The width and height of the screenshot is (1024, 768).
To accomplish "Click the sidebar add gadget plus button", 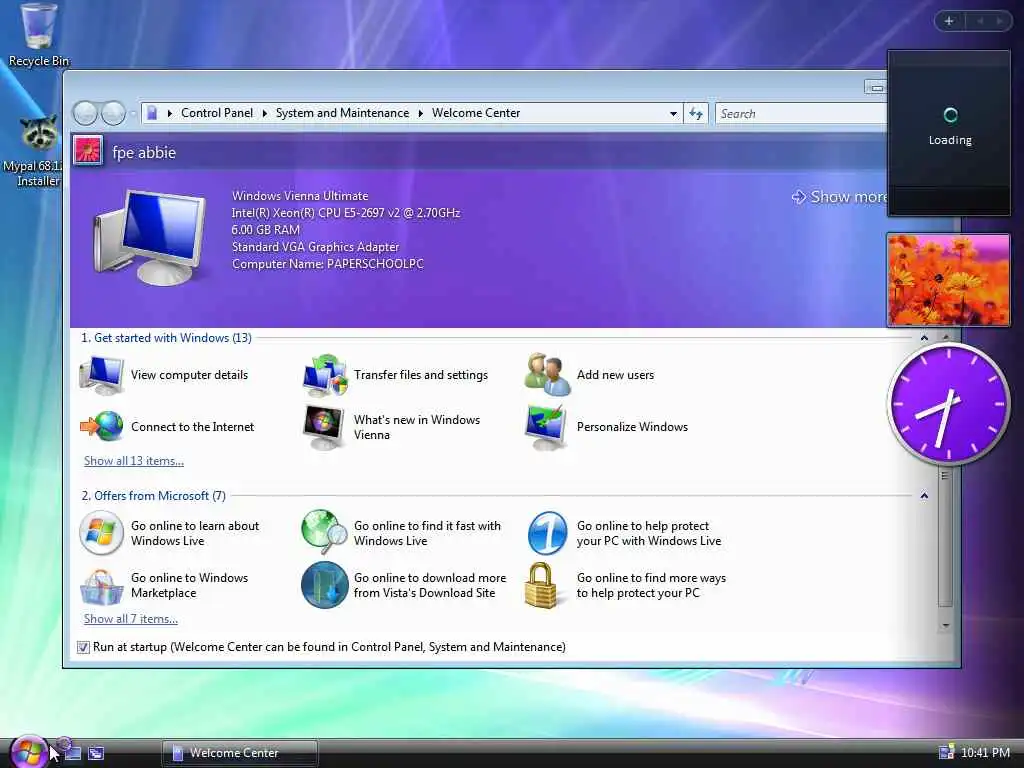I will pyautogui.click(x=949, y=21).
